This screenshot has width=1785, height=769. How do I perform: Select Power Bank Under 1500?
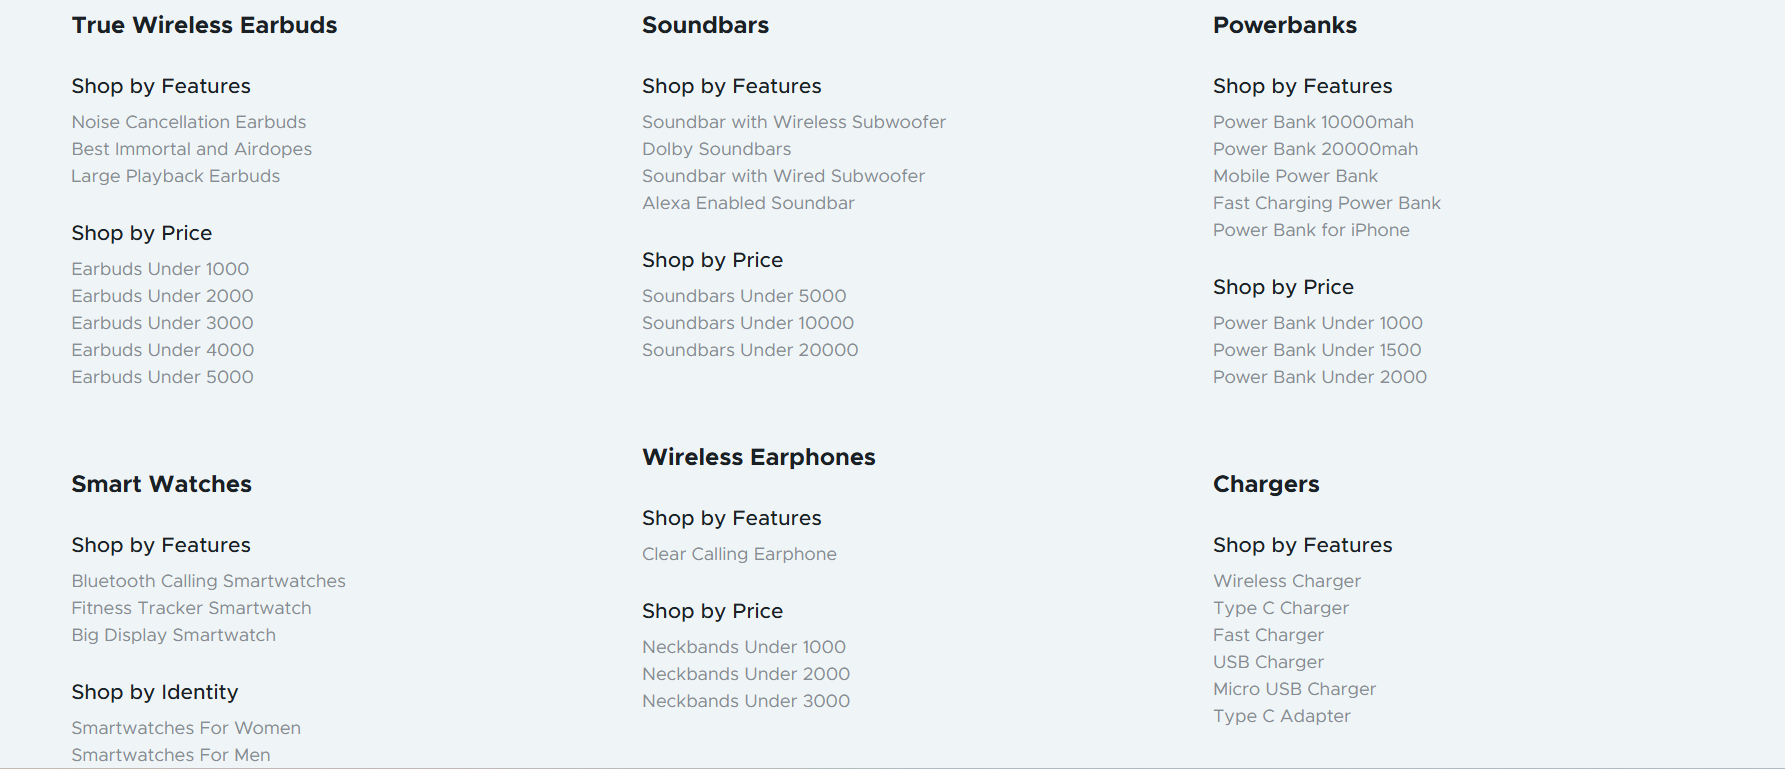click(1317, 350)
